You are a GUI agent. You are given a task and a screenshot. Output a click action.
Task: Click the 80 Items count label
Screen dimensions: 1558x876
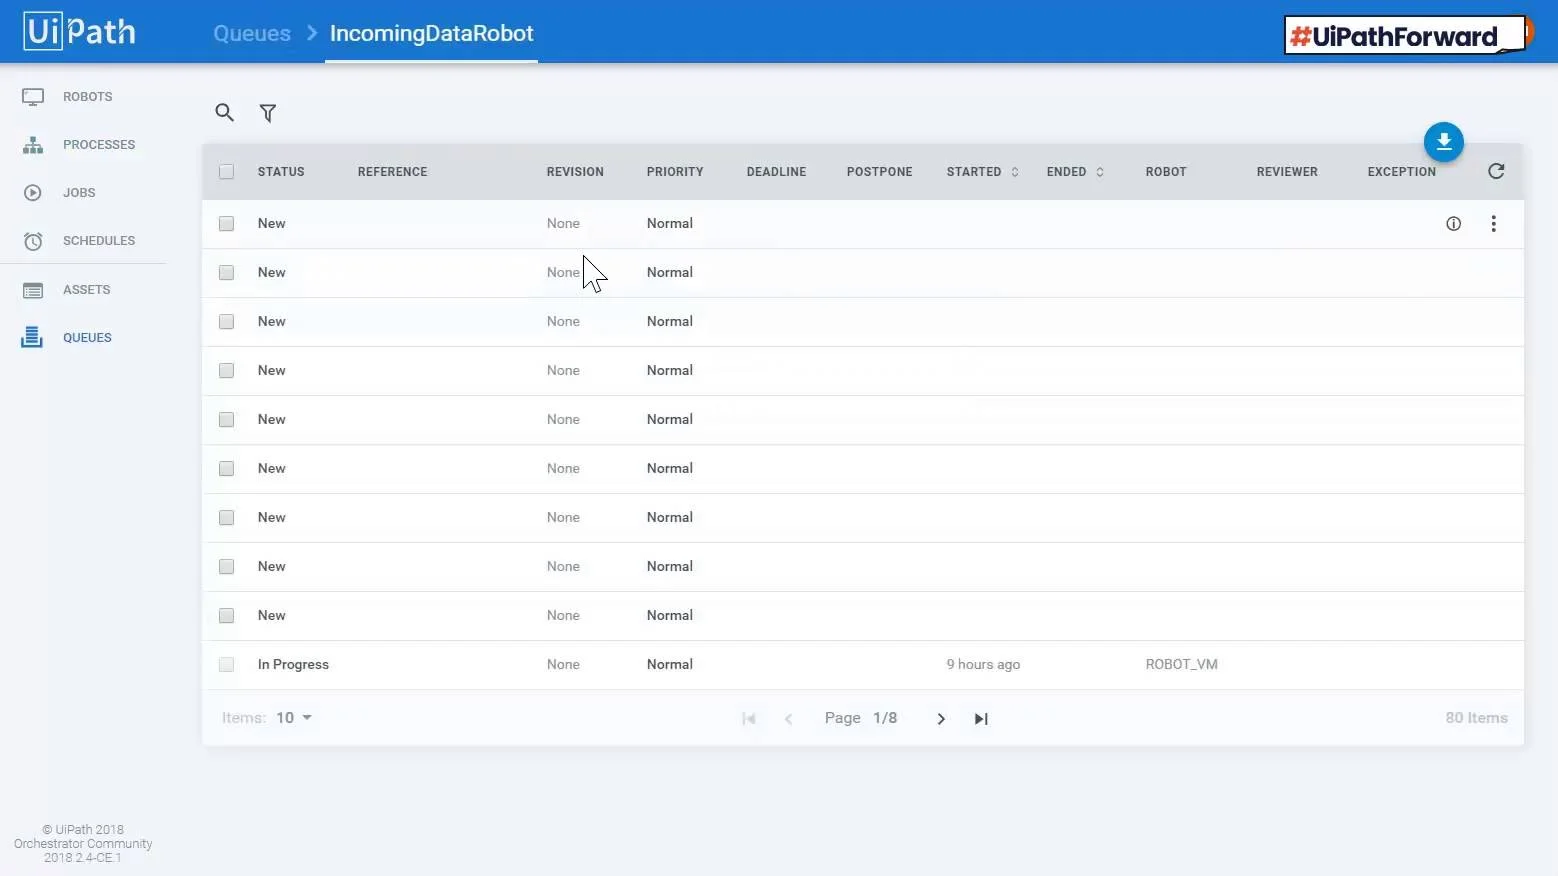[1476, 718]
